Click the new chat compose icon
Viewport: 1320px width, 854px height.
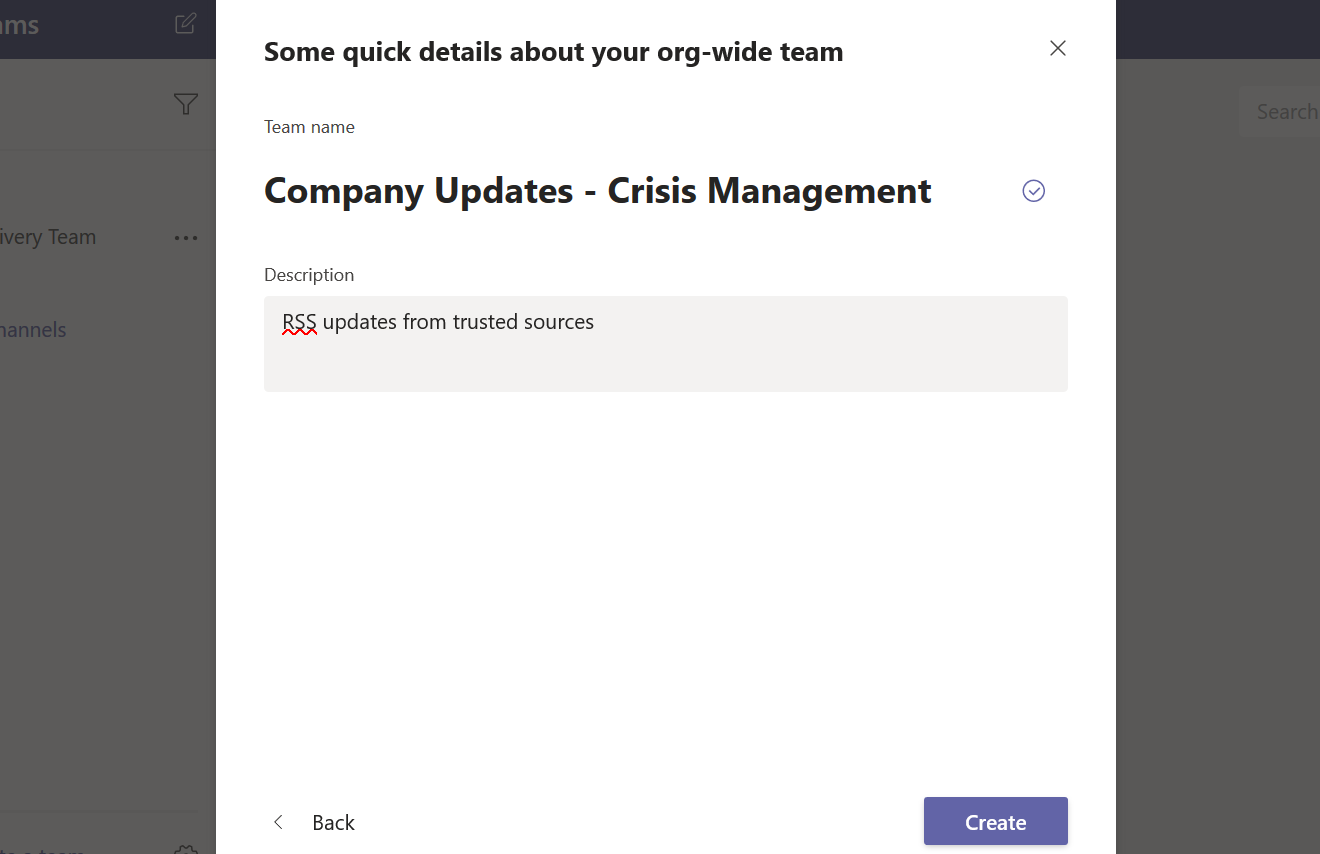(x=185, y=24)
